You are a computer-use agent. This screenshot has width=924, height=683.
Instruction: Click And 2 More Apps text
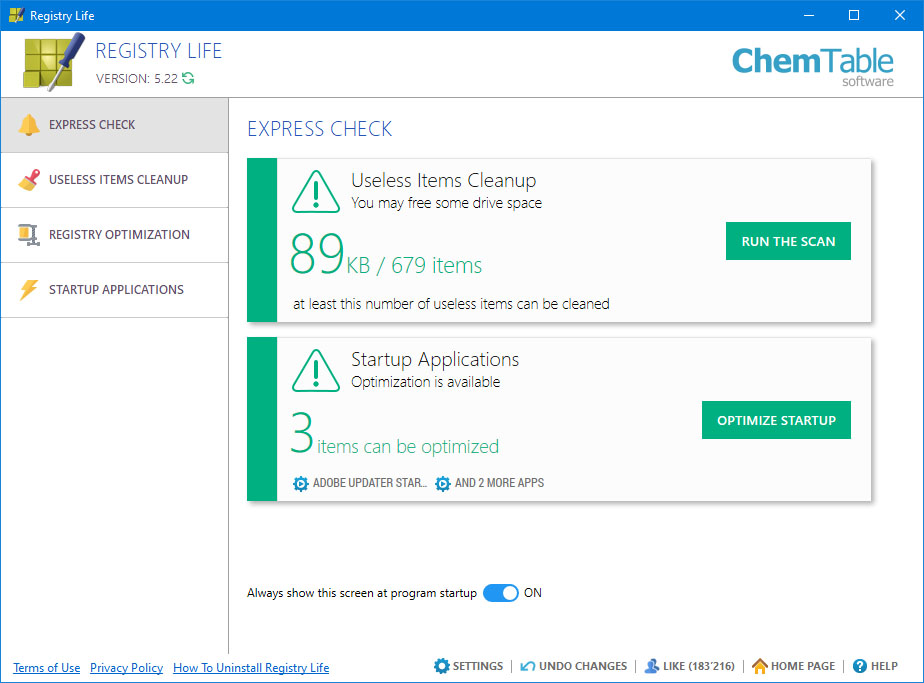(499, 483)
